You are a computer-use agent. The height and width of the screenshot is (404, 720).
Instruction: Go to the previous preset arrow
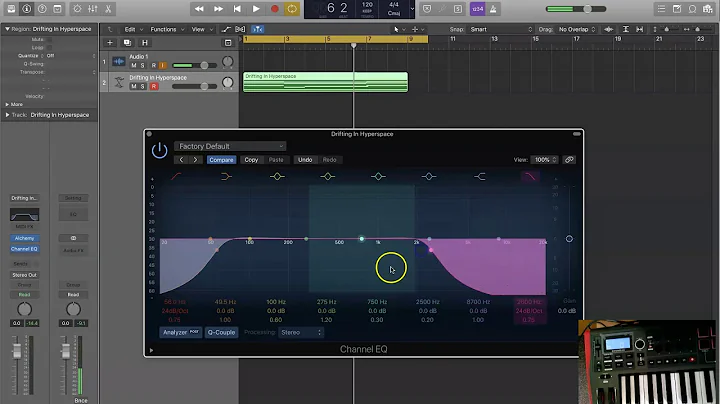pos(181,160)
